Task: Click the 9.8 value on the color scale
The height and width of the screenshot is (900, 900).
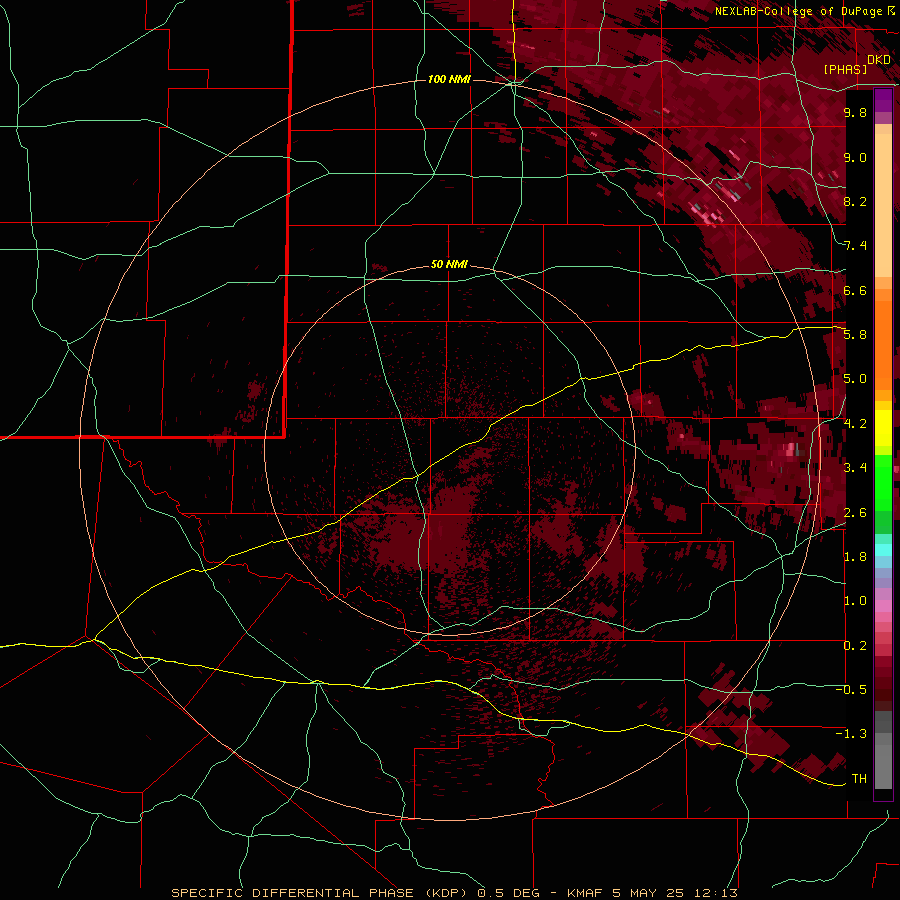Action: [855, 113]
